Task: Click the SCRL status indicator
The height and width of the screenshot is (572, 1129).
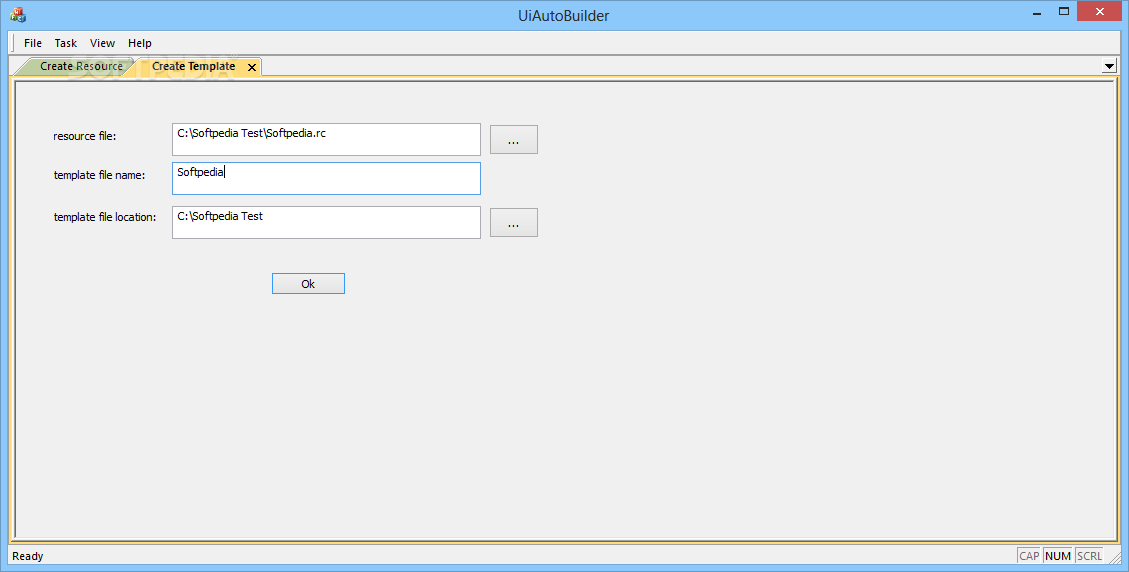Action: click(x=1089, y=556)
